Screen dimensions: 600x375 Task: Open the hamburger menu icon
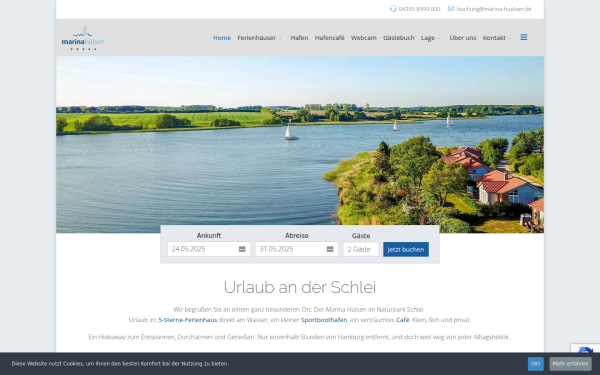point(523,37)
